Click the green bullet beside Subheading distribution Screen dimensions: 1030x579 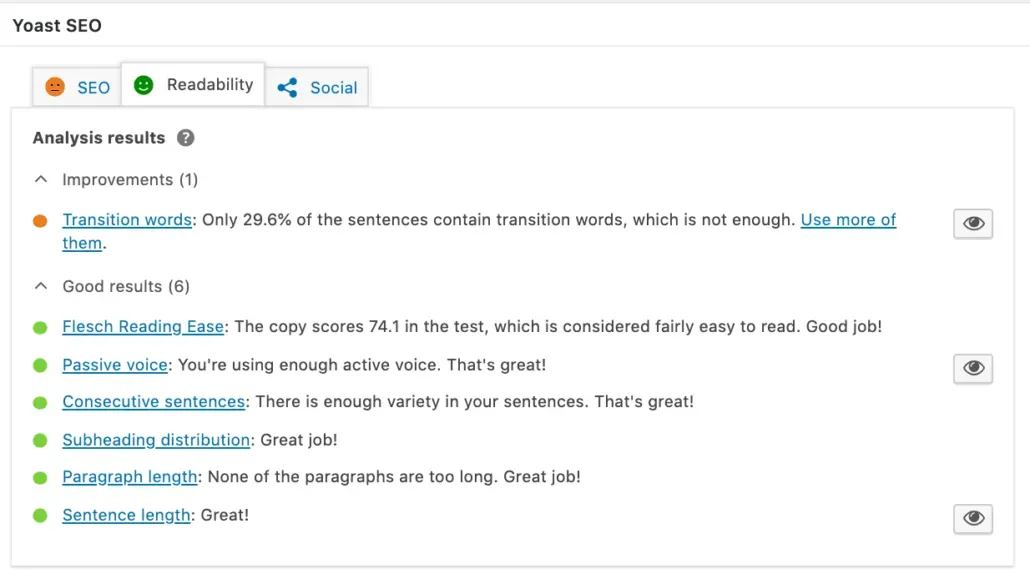pyautogui.click(x=40, y=440)
